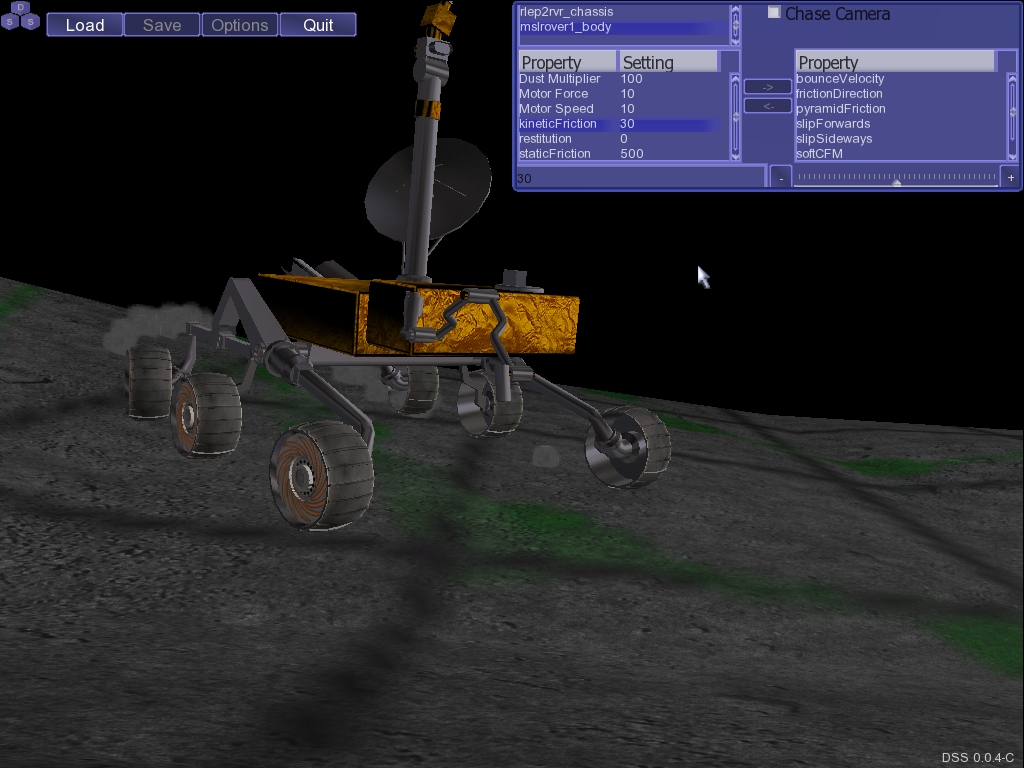Click the Setting column header
The image size is (1024, 768).
pos(669,62)
